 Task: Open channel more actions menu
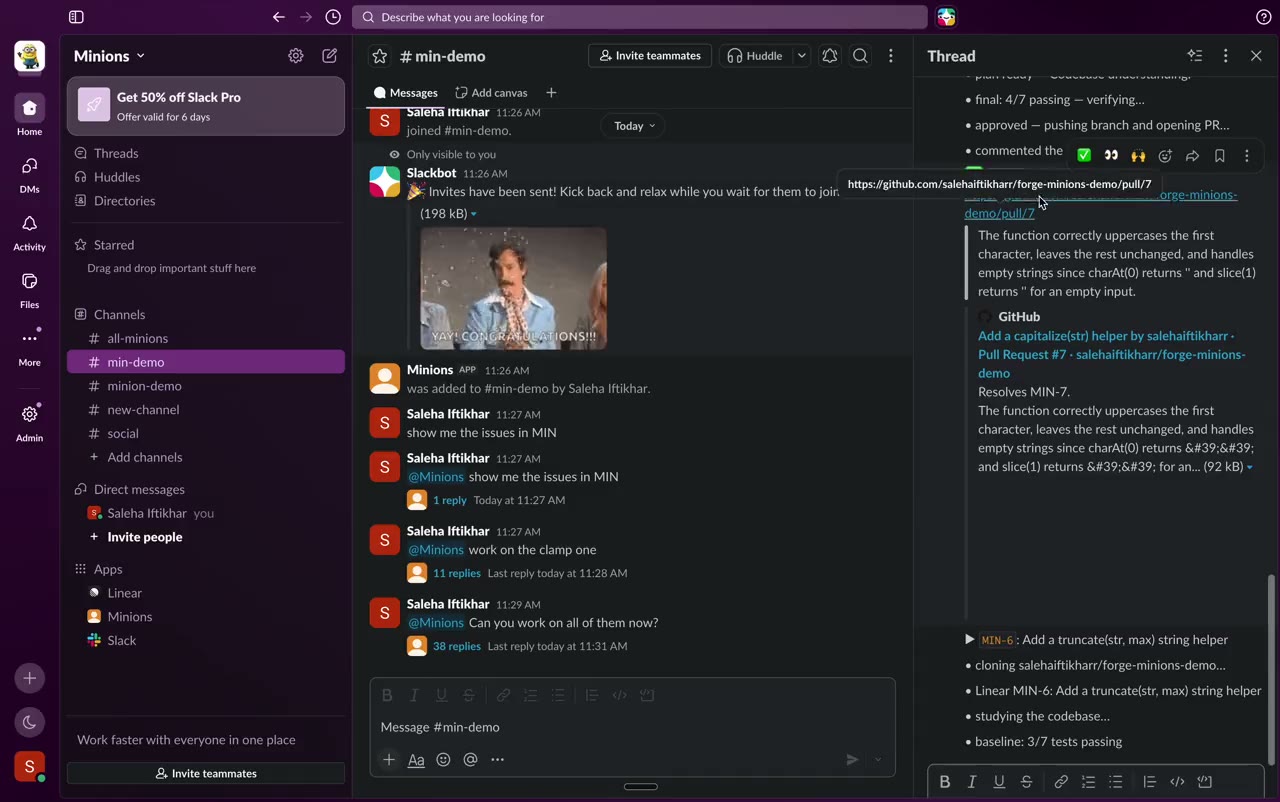click(x=891, y=56)
